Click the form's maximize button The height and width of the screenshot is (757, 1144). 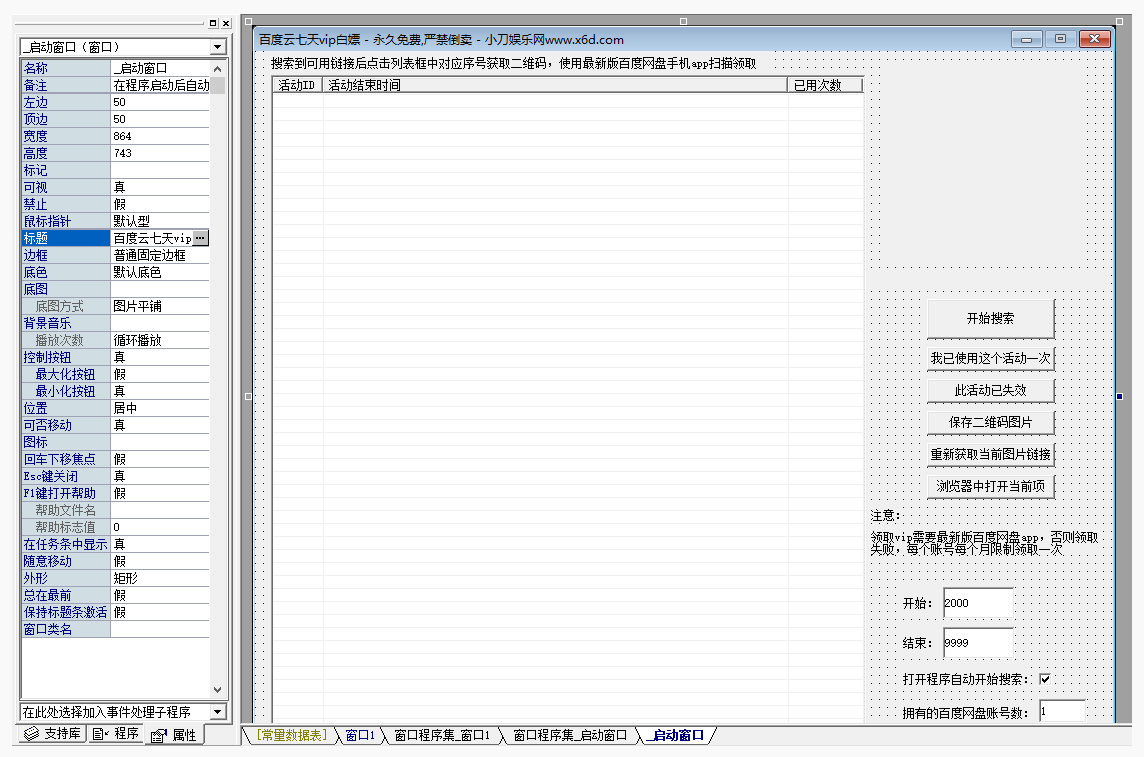tap(1060, 39)
